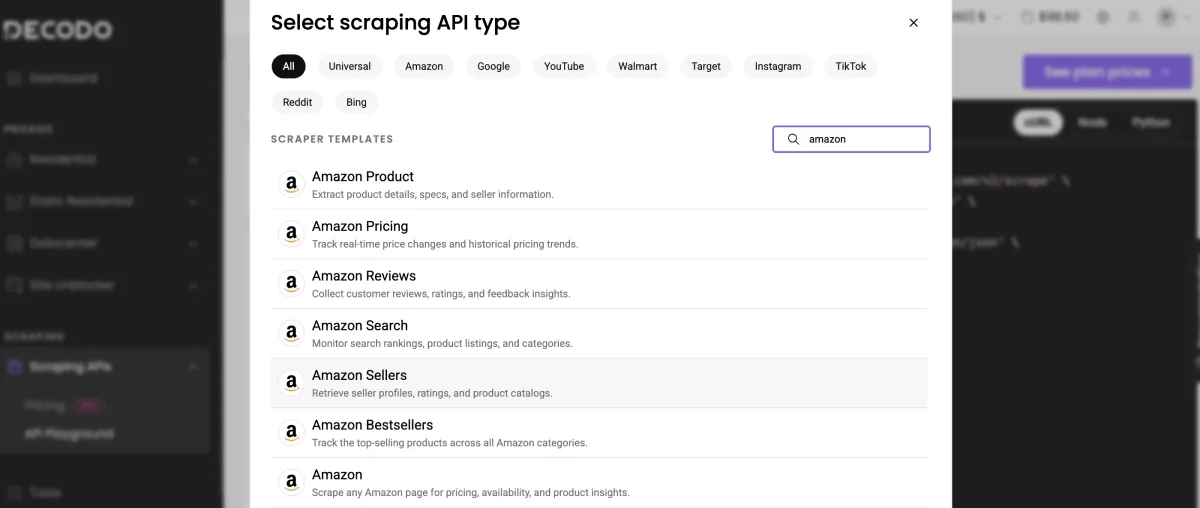Filter templates by Instagram
Viewport: 1200px width, 508px height.
[778, 66]
